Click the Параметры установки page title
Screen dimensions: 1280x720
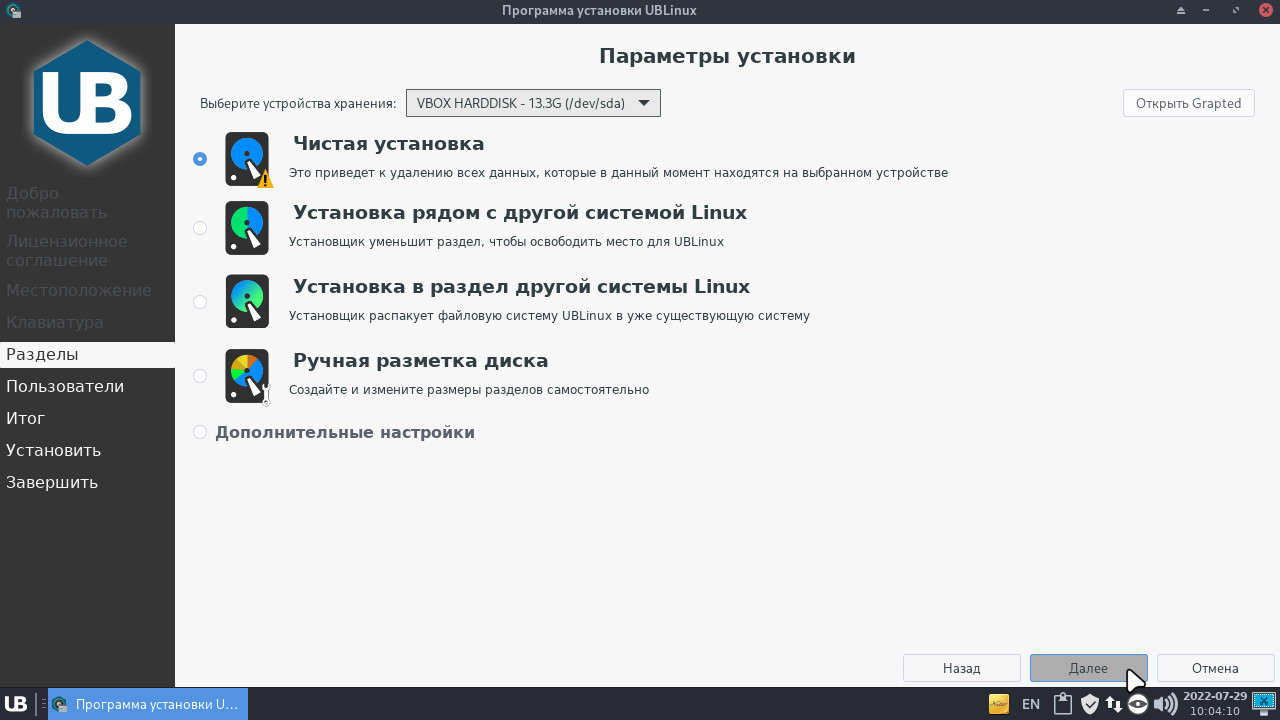727,56
